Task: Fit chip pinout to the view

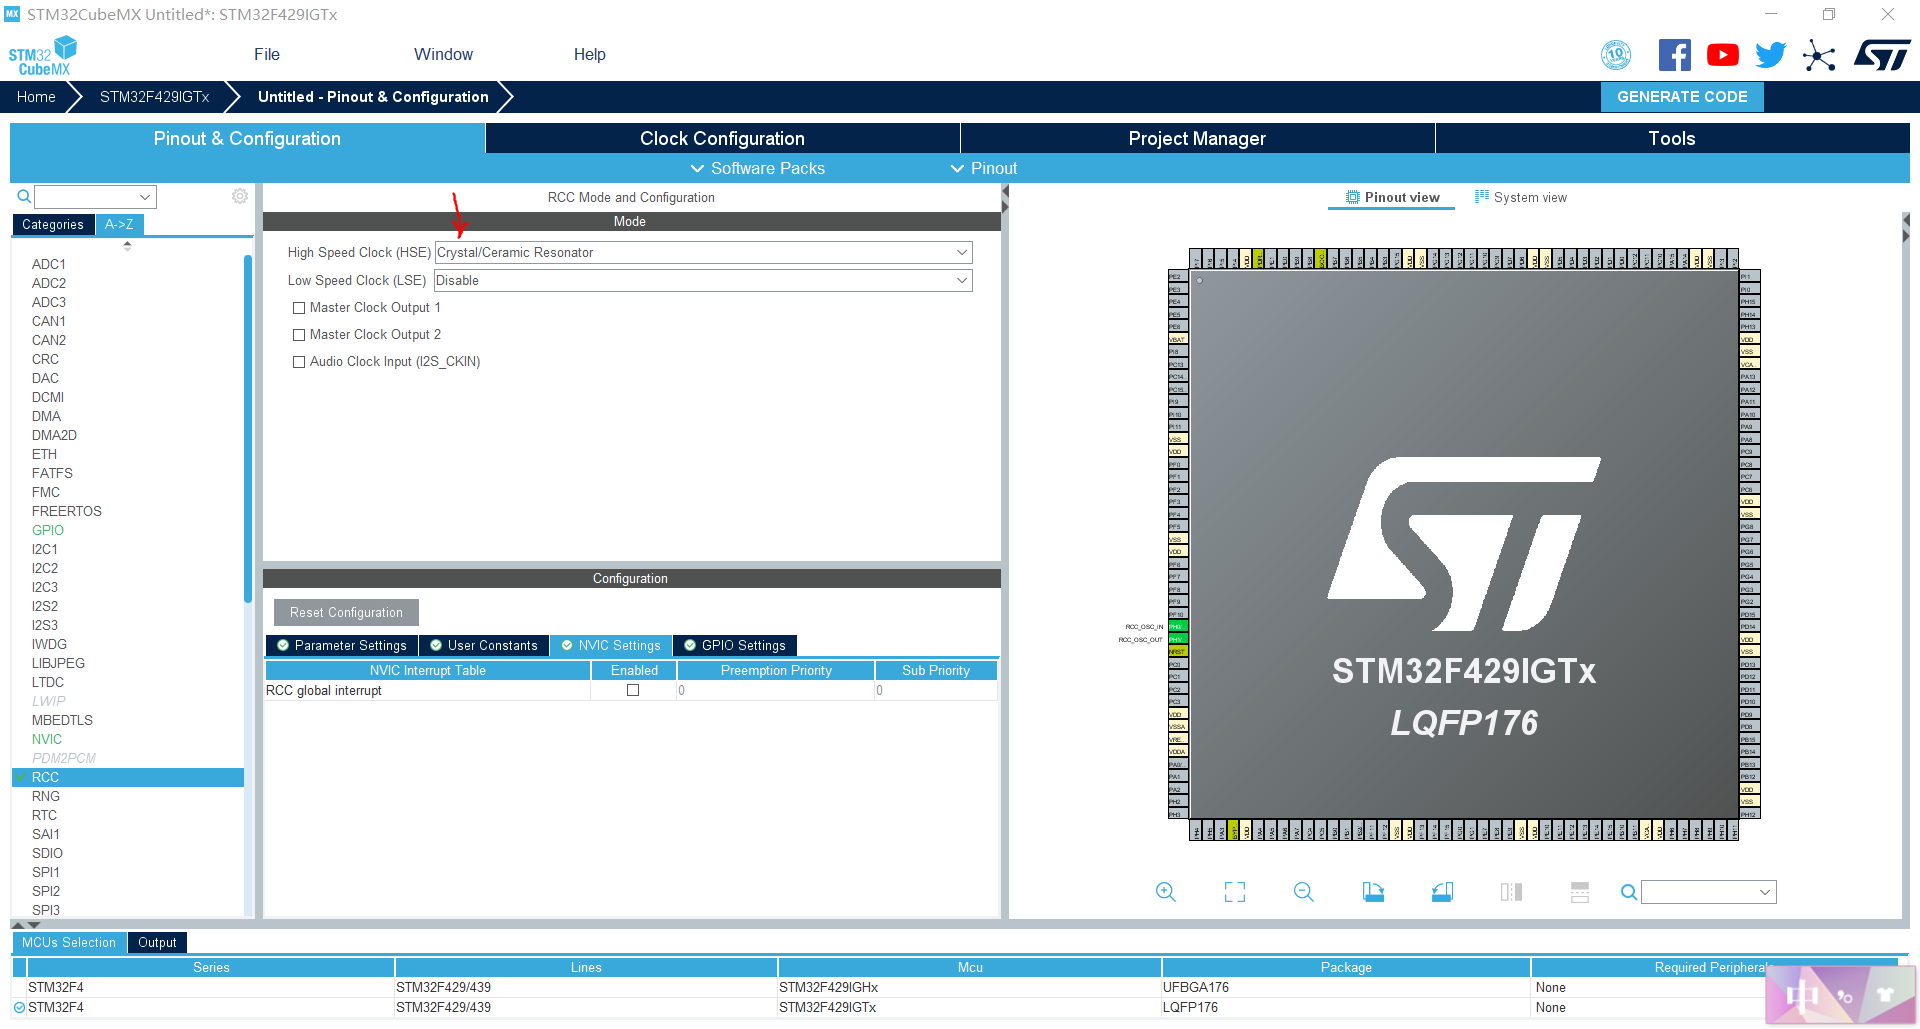Action: [1235, 892]
